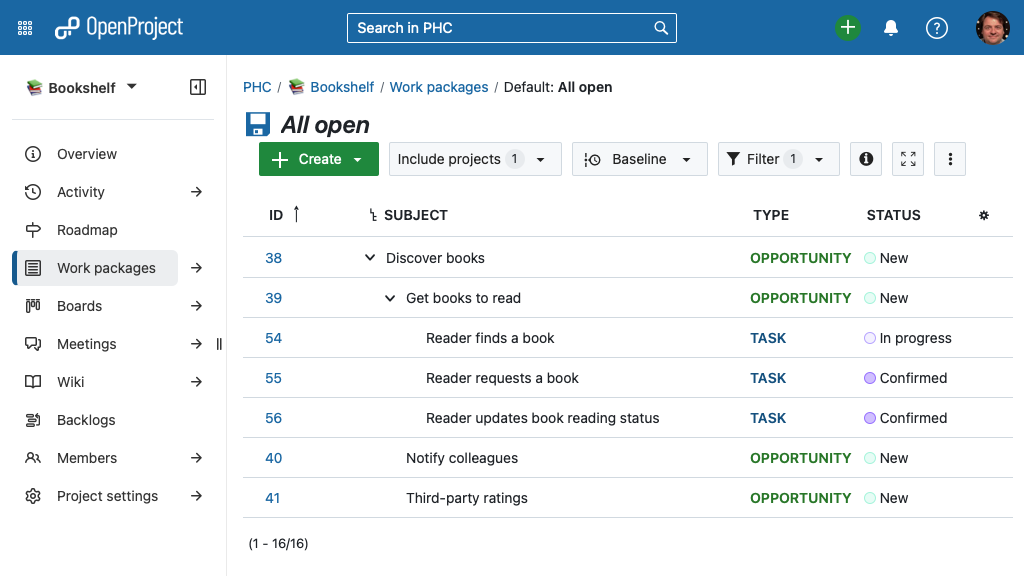Image resolution: width=1024 pixels, height=576 pixels.
Task: Open the more actions three-dot menu
Action: tap(950, 159)
